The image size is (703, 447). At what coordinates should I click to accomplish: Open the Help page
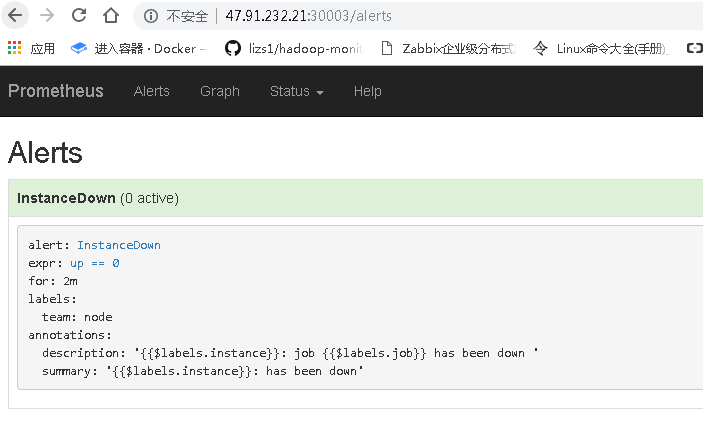click(x=367, y=91)
